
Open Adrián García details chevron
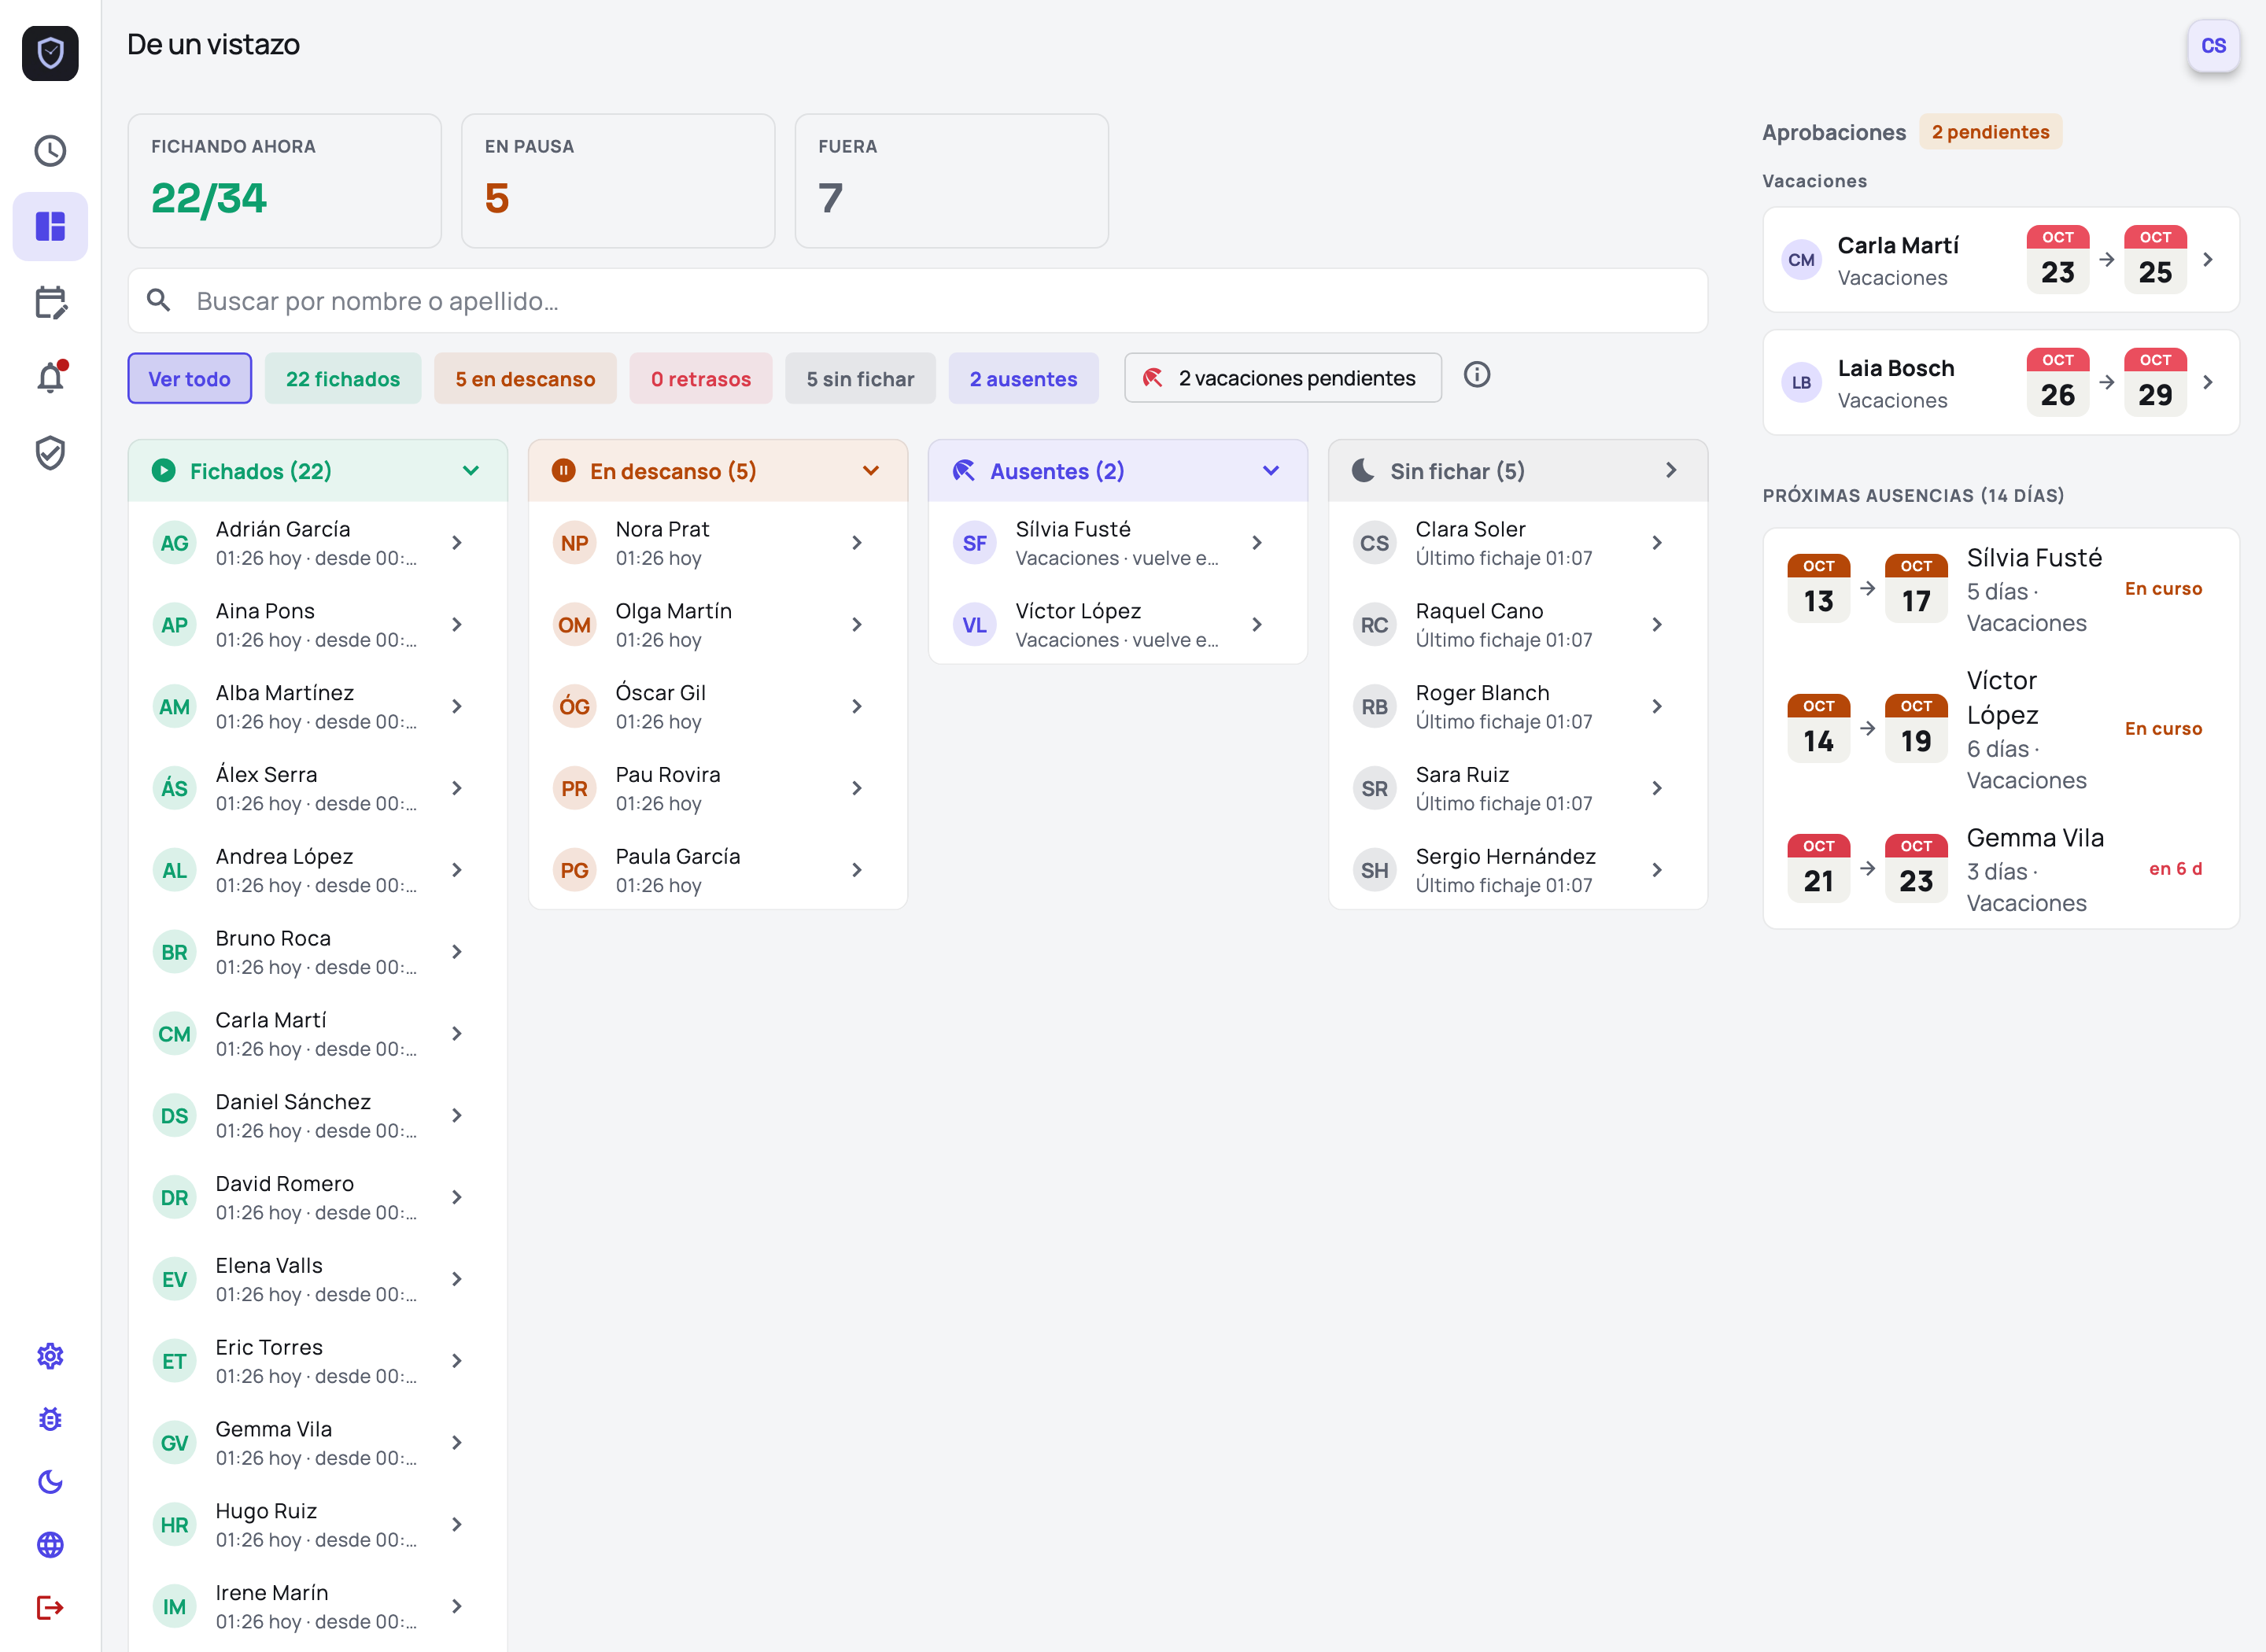(456, 543)
